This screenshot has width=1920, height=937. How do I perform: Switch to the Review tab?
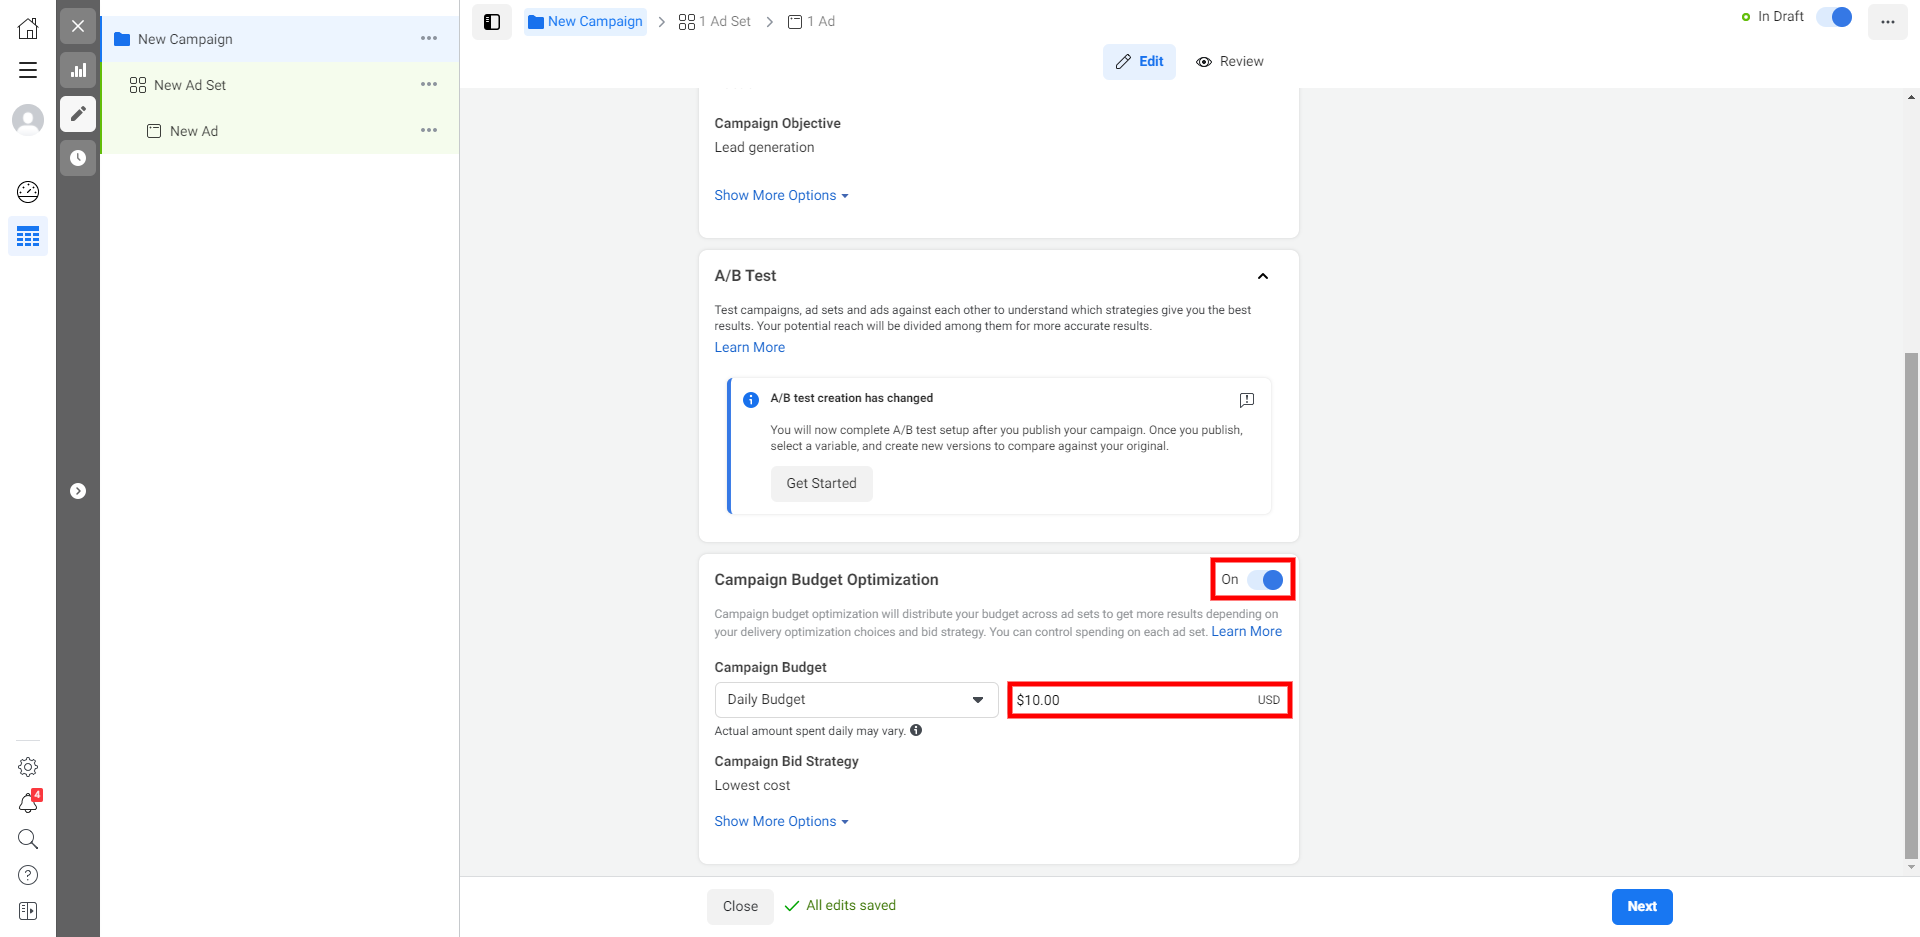coord(1230,62)
